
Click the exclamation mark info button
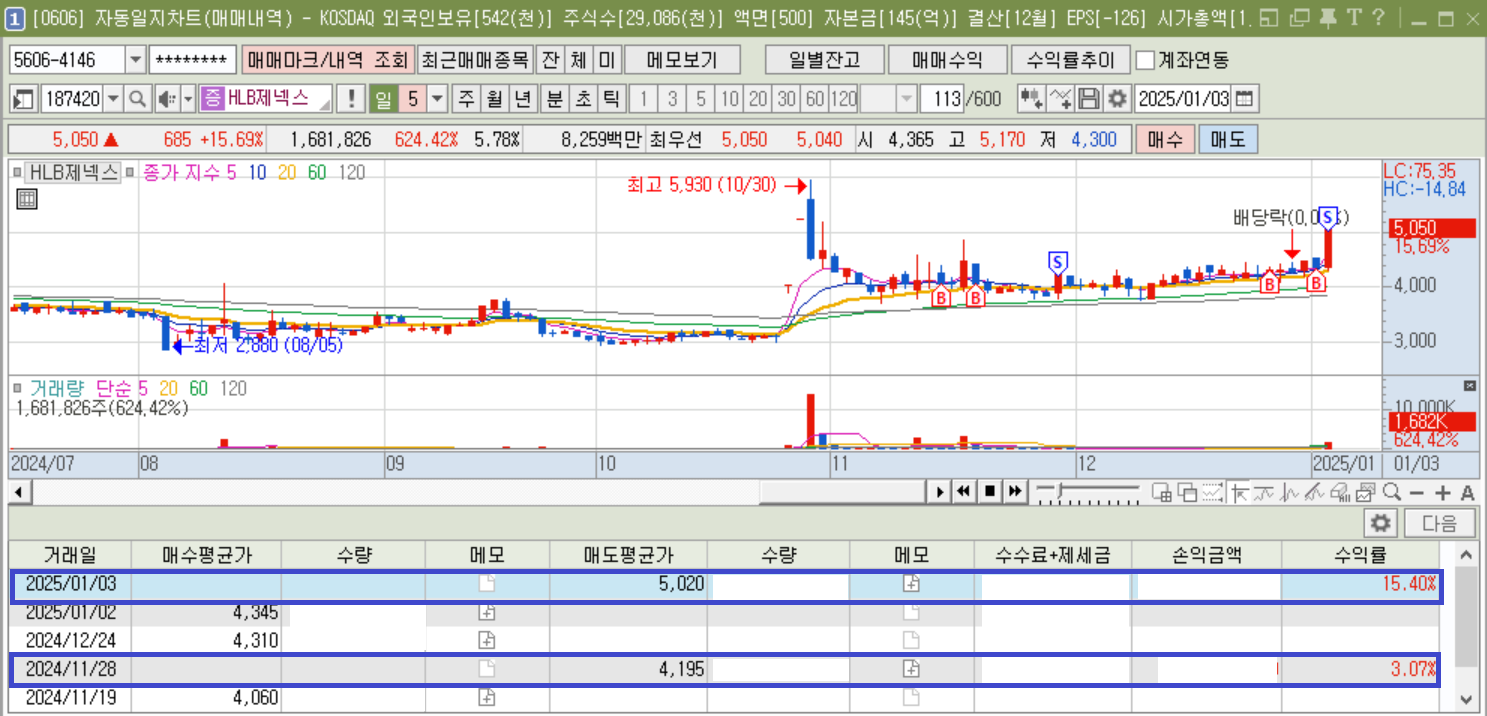[351, 99]
